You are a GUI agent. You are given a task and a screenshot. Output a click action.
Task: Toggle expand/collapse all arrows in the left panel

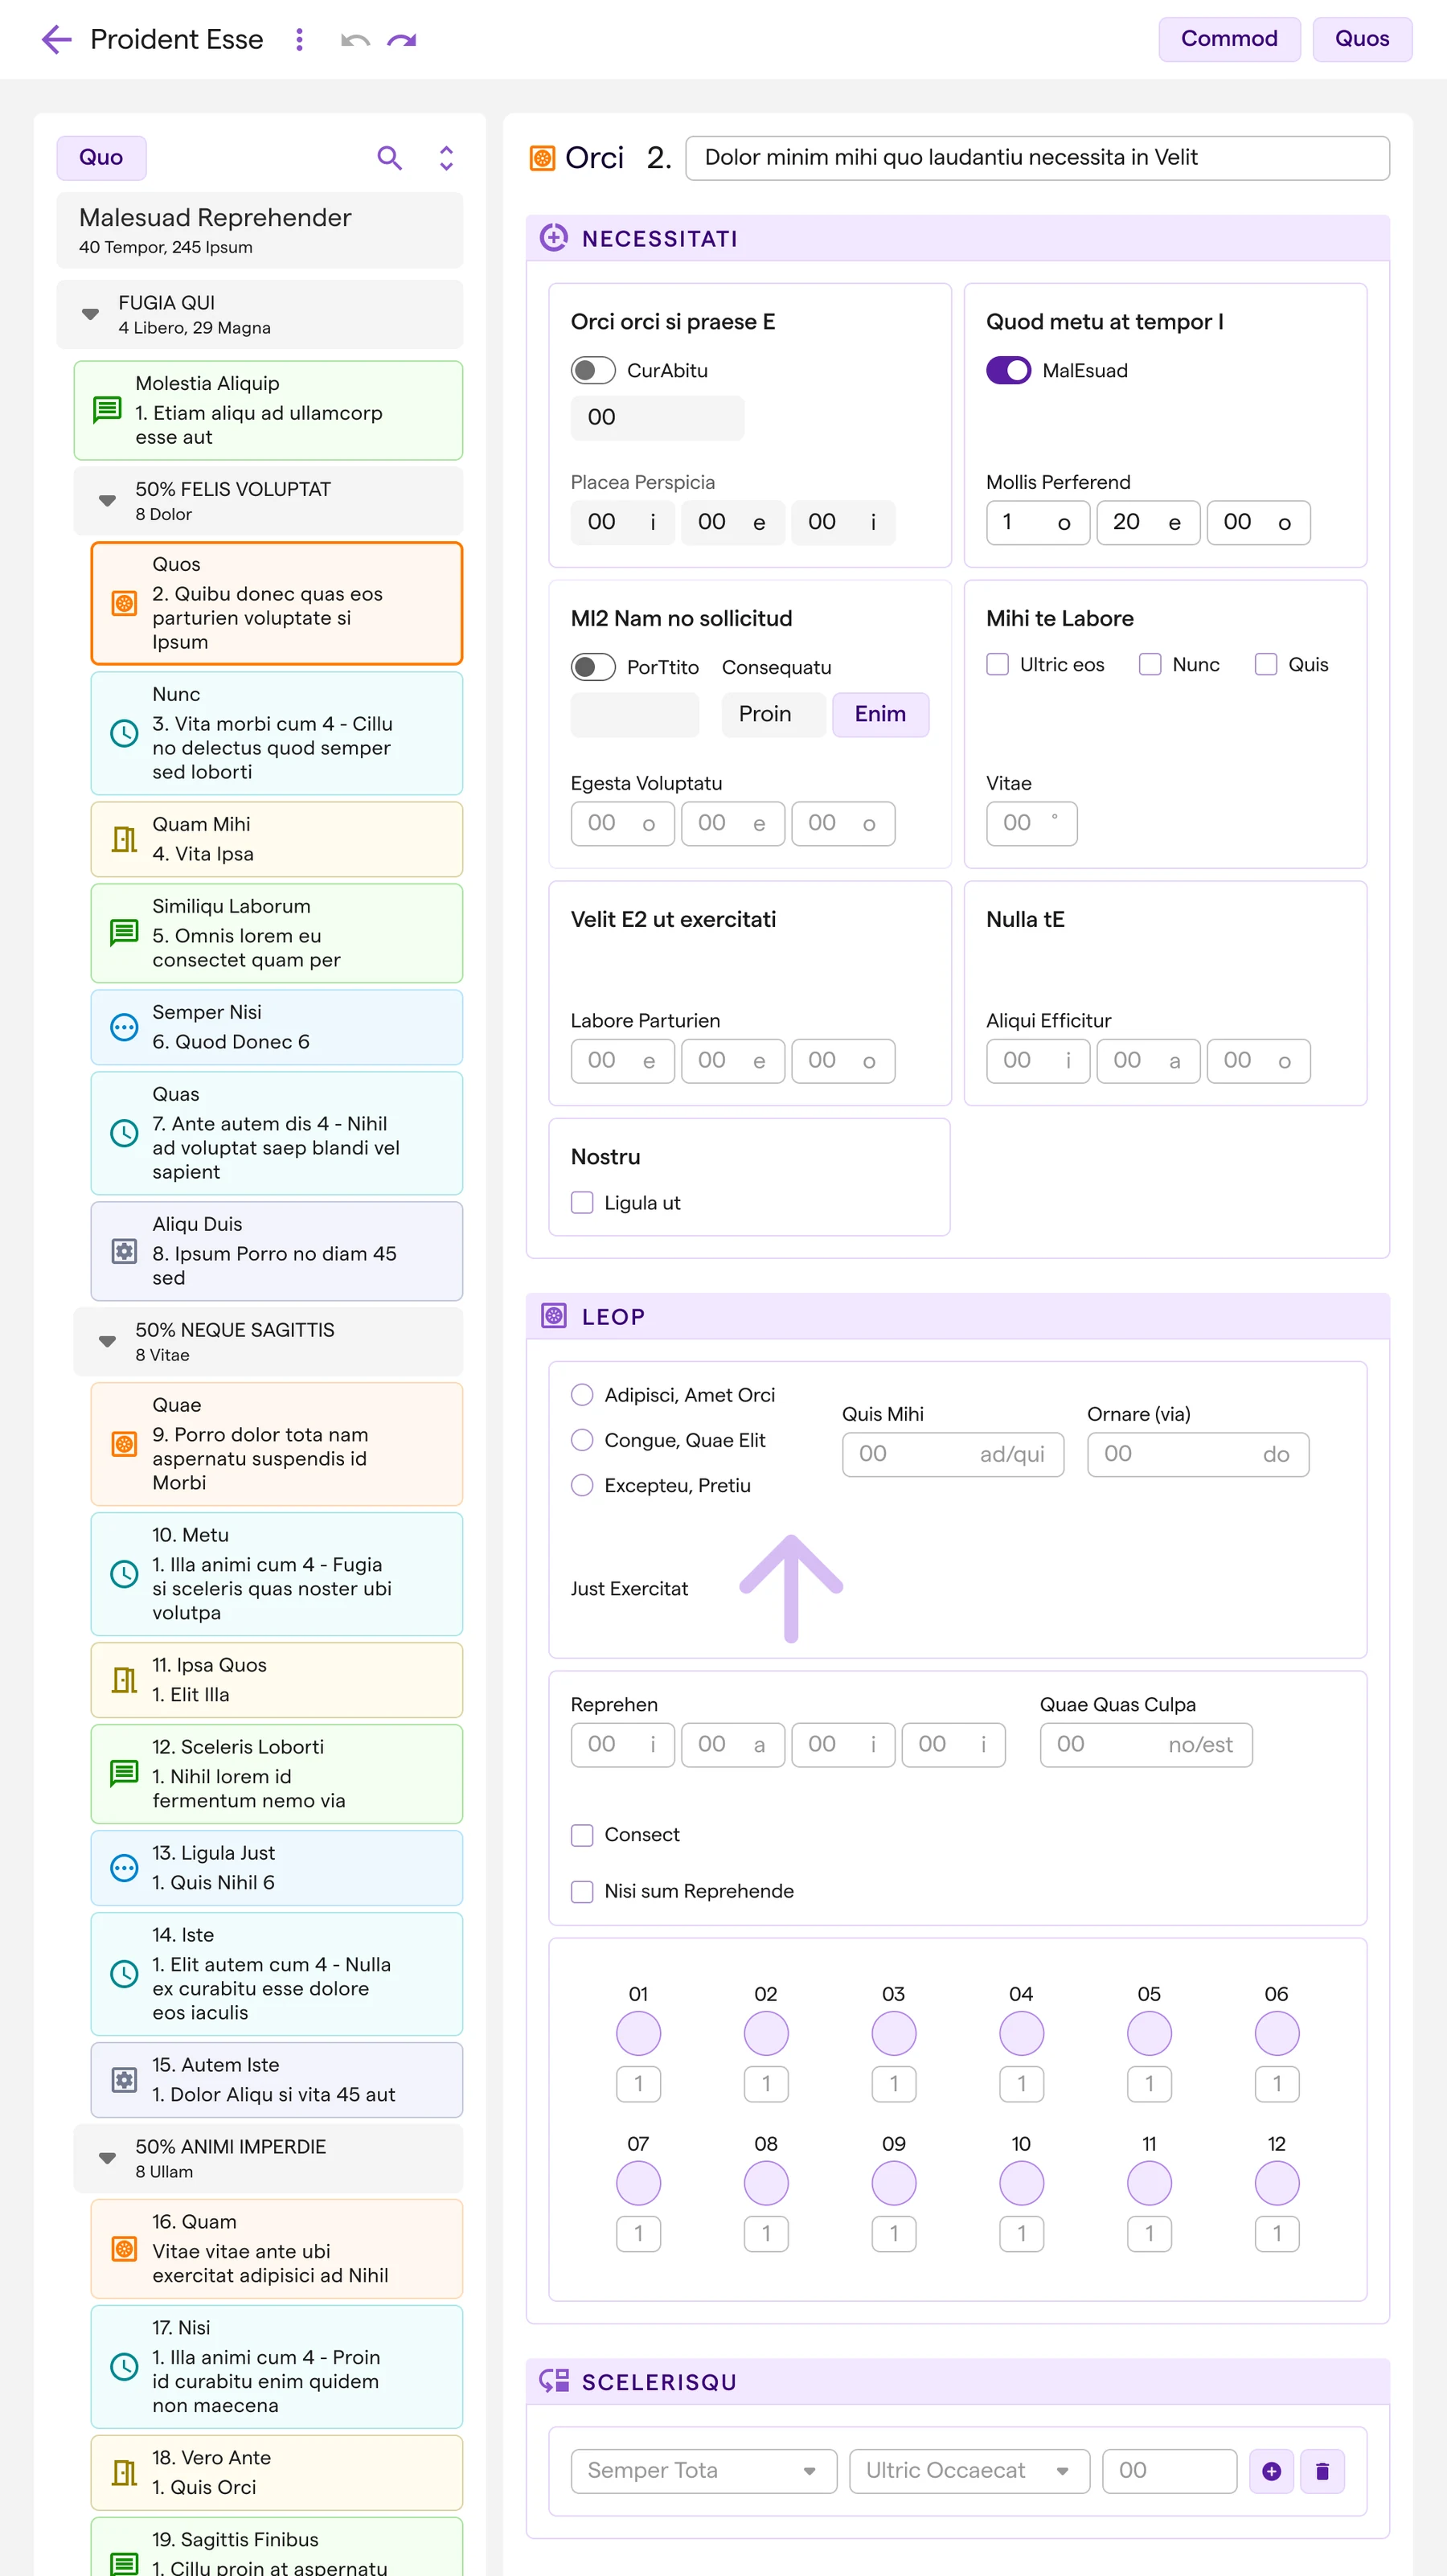click(x=446, y=158)
